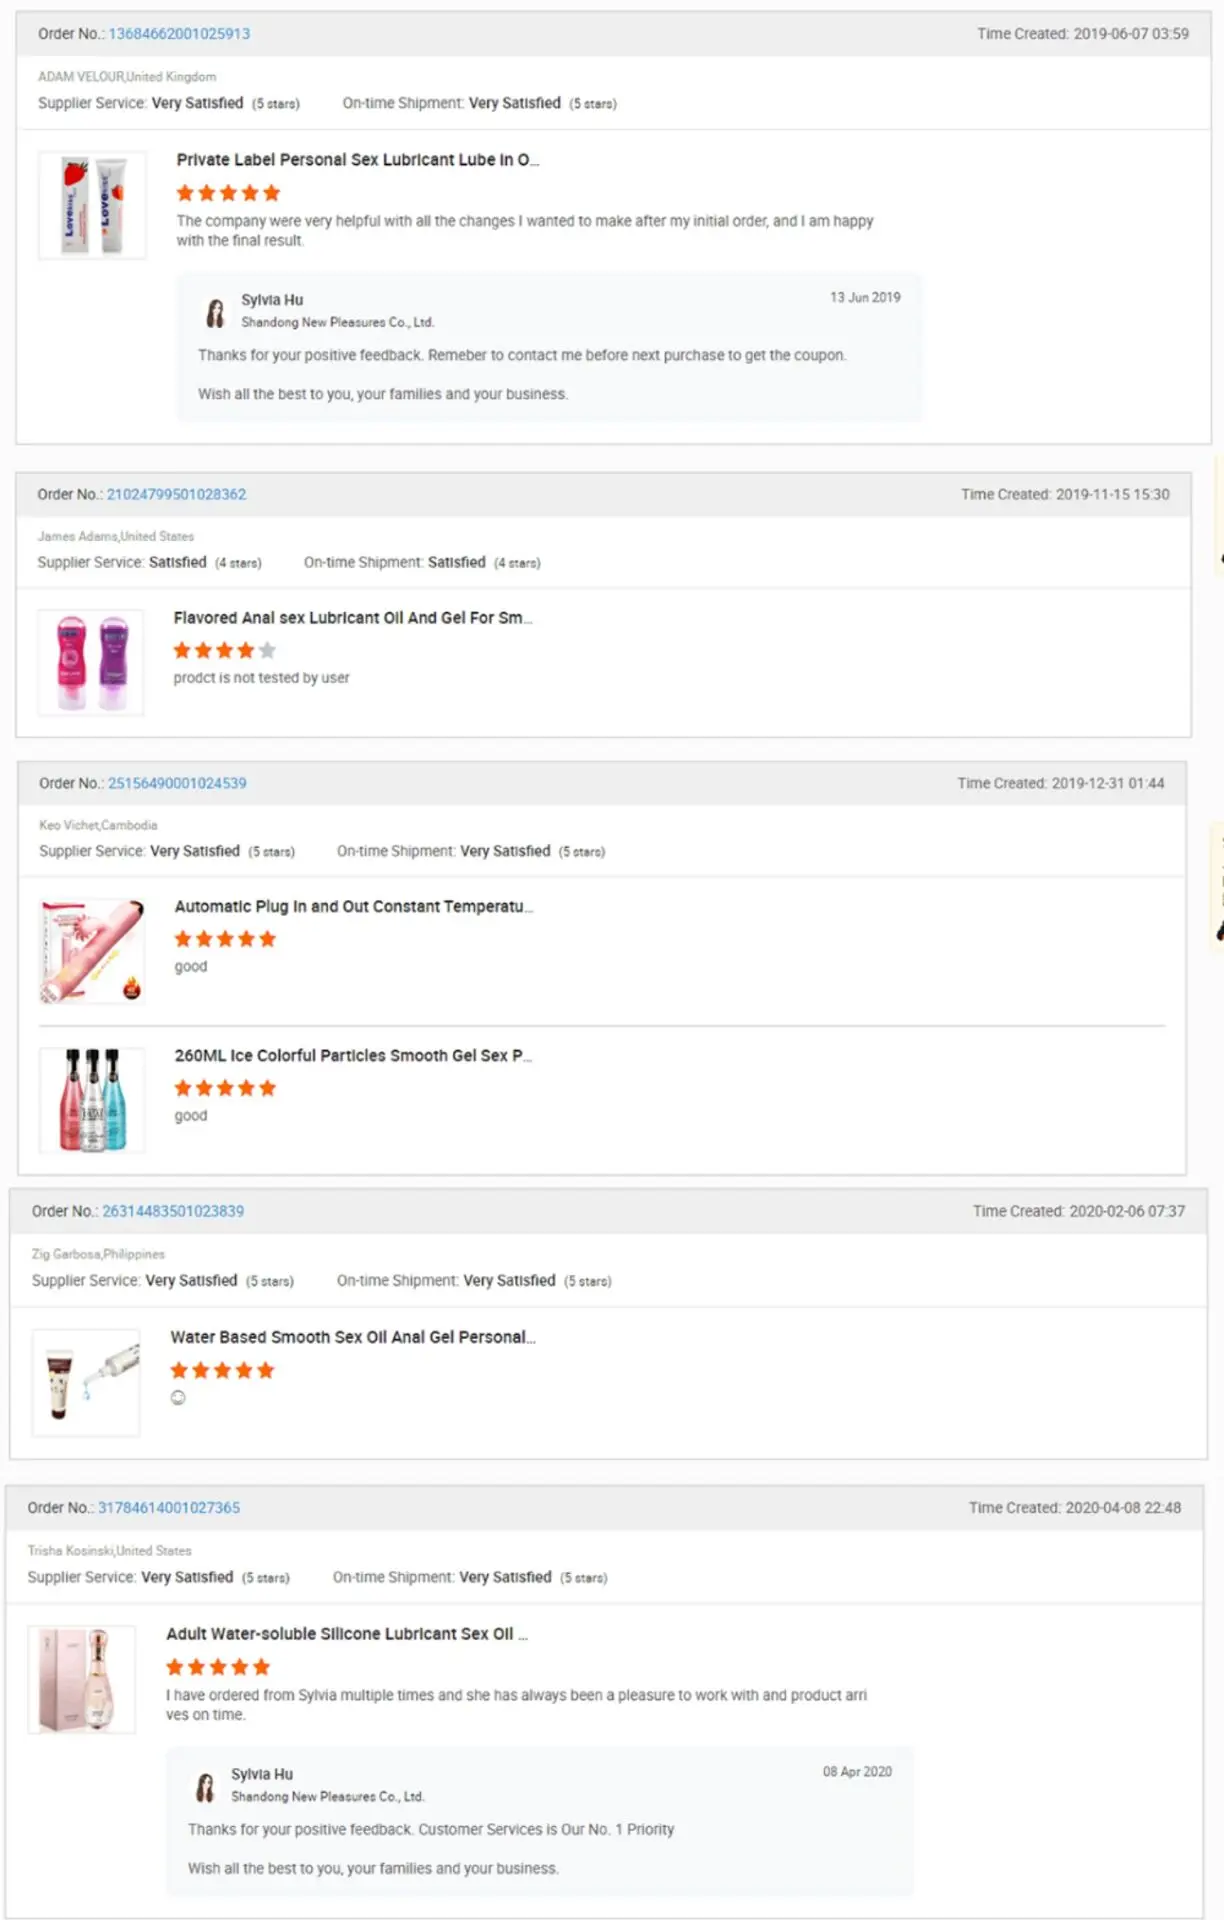
Task: Open order number 21024799501028362 link
Action: [x=176, y=495]
